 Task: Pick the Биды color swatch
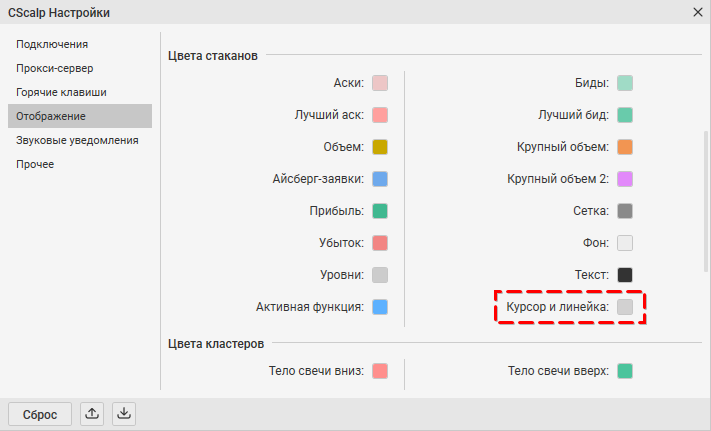click(x=625, y=83)
